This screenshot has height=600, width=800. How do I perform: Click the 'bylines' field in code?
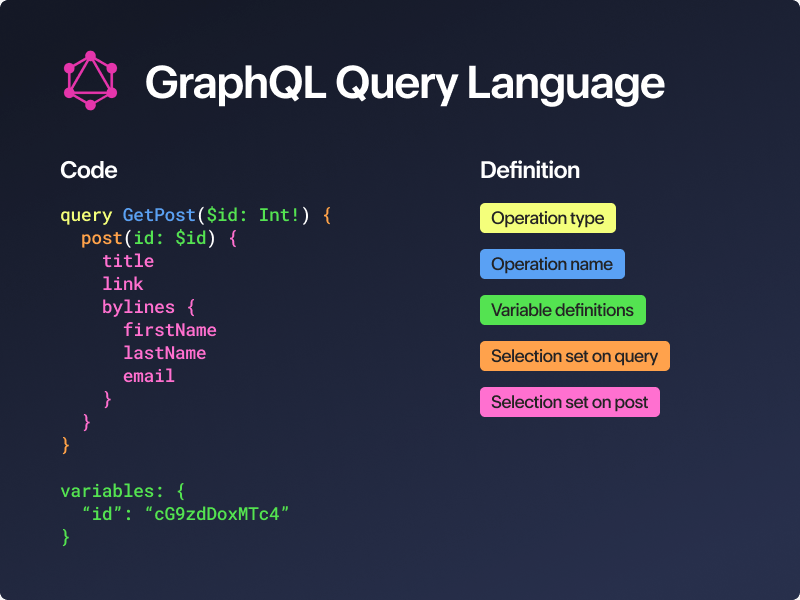click(138, 307)
